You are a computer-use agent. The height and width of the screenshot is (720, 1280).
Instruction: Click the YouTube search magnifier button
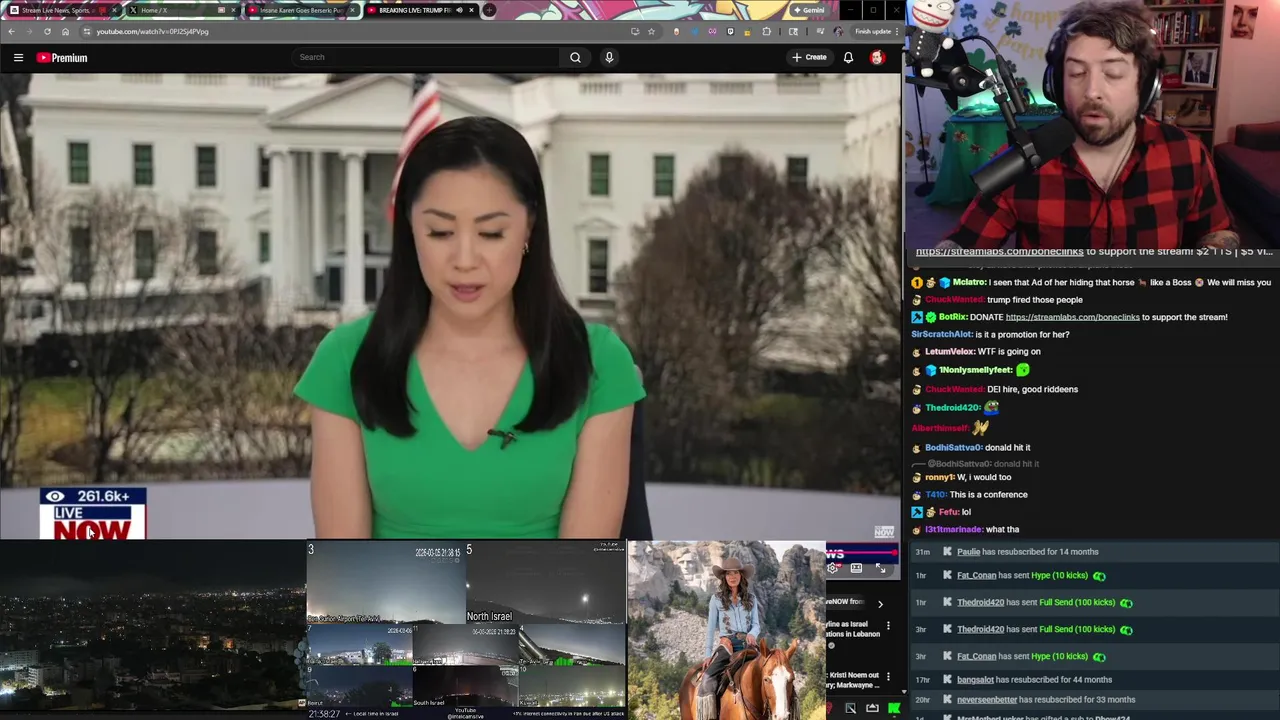pos(575,57)
